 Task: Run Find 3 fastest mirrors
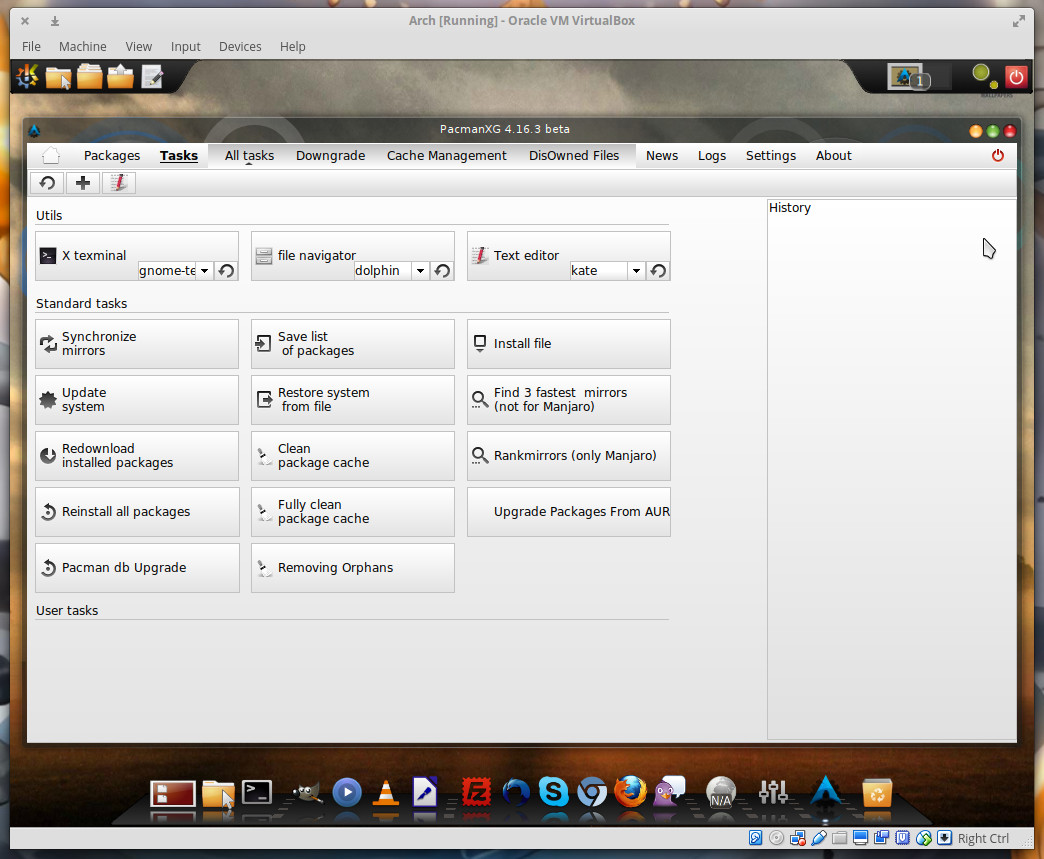[x=569, y=400]
